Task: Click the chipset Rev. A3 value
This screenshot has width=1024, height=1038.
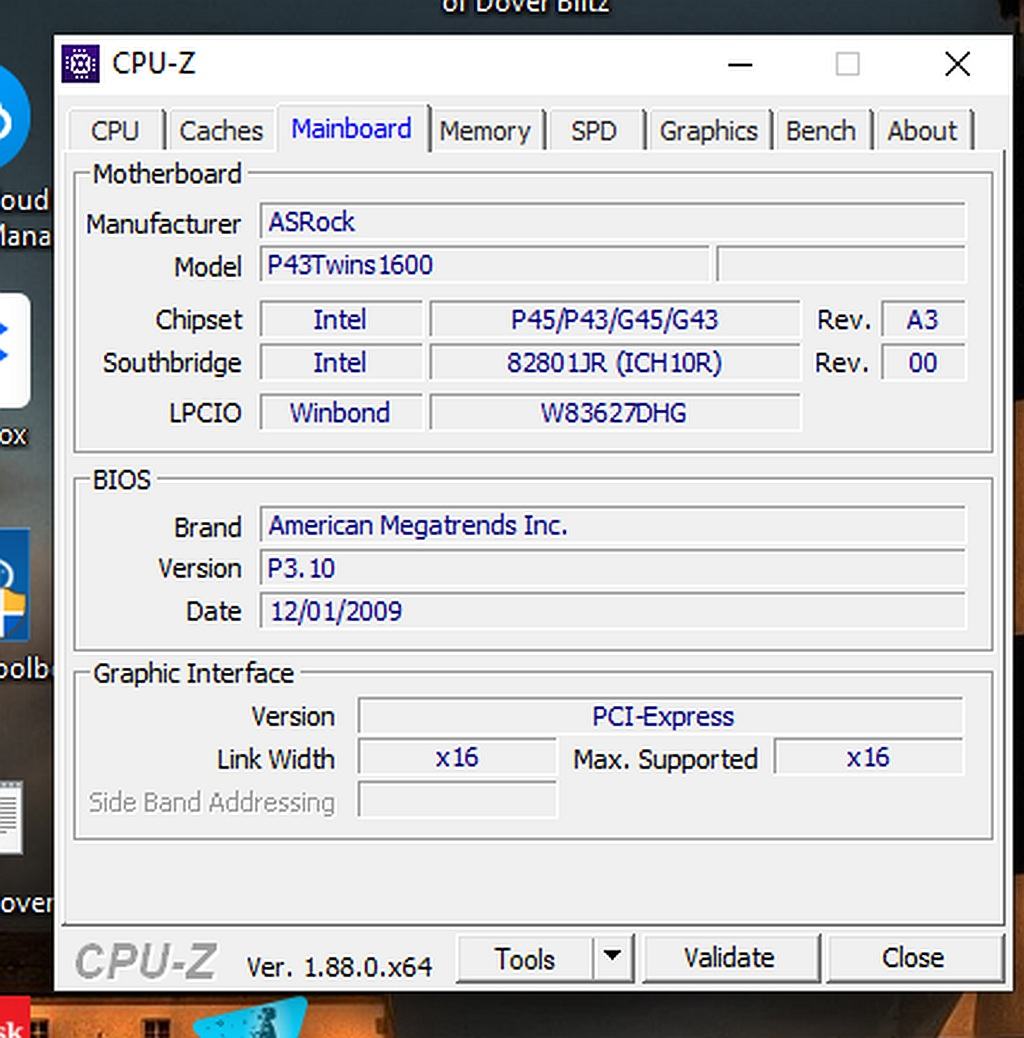Action: click(923, 320)
